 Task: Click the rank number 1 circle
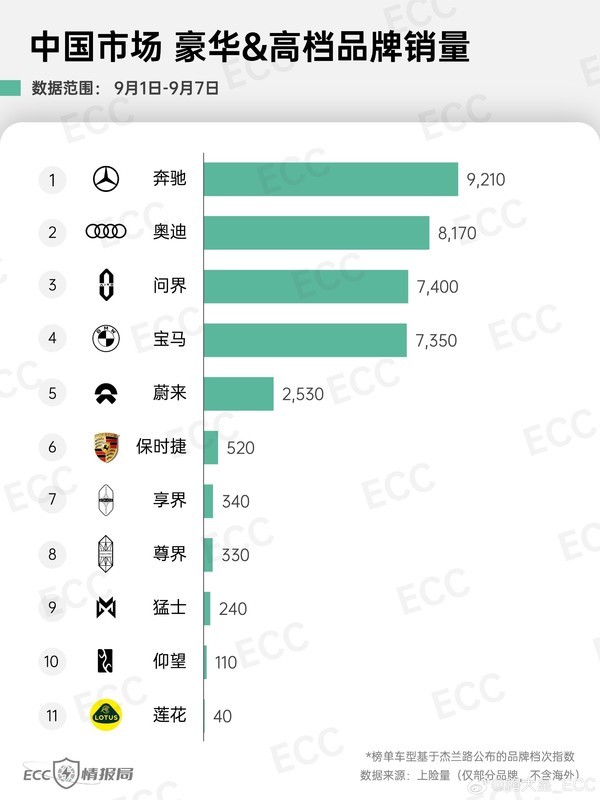(x=51, y=180)
